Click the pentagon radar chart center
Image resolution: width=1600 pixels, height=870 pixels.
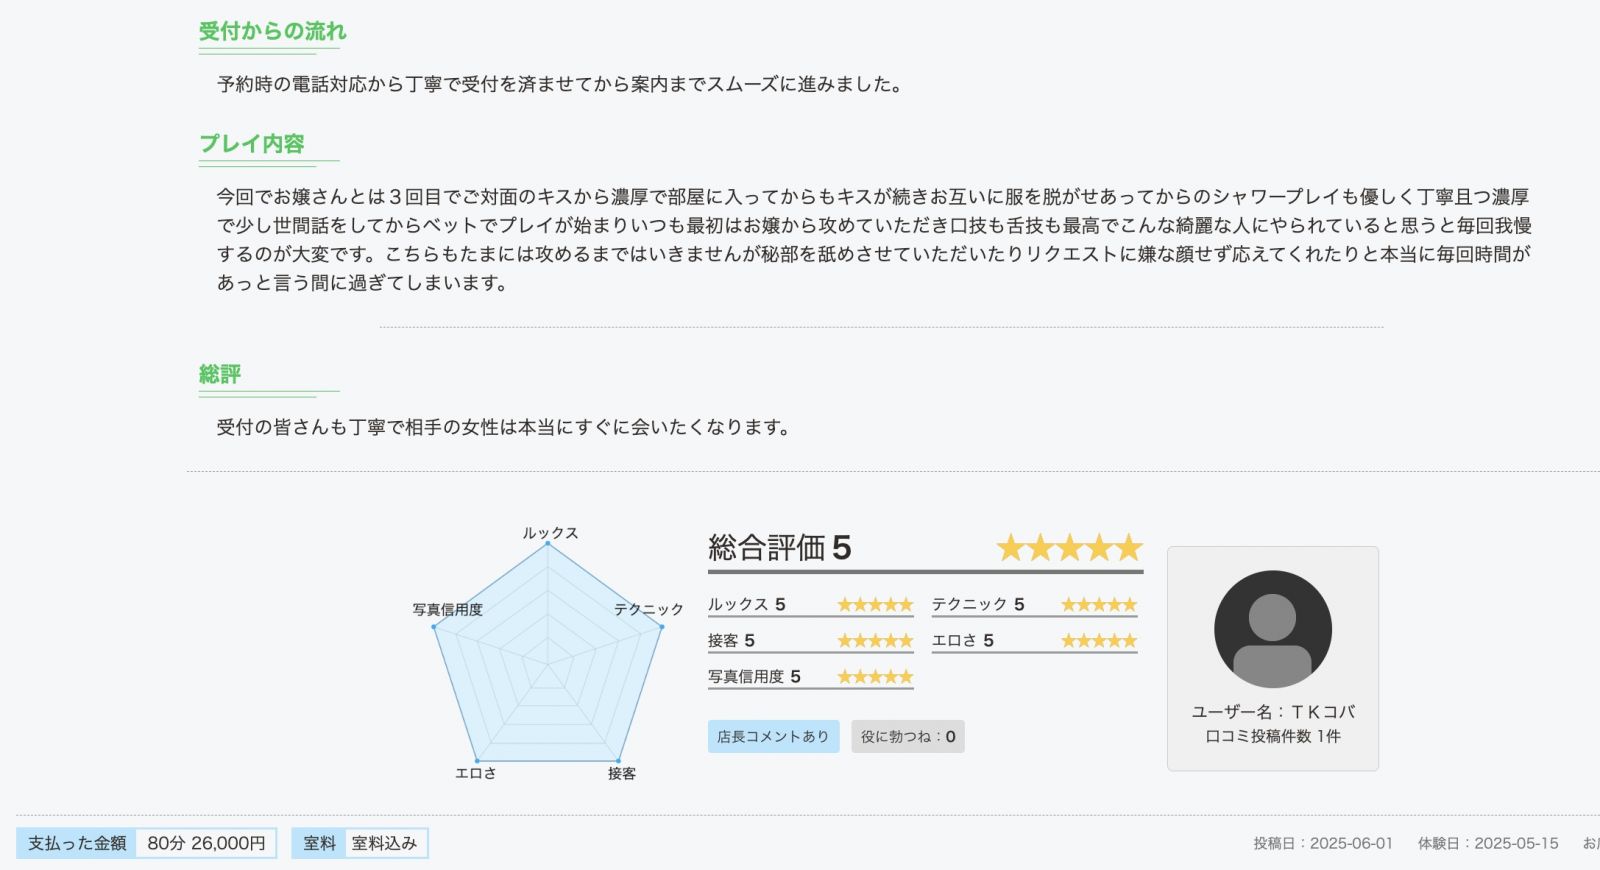tap(548, 661)
